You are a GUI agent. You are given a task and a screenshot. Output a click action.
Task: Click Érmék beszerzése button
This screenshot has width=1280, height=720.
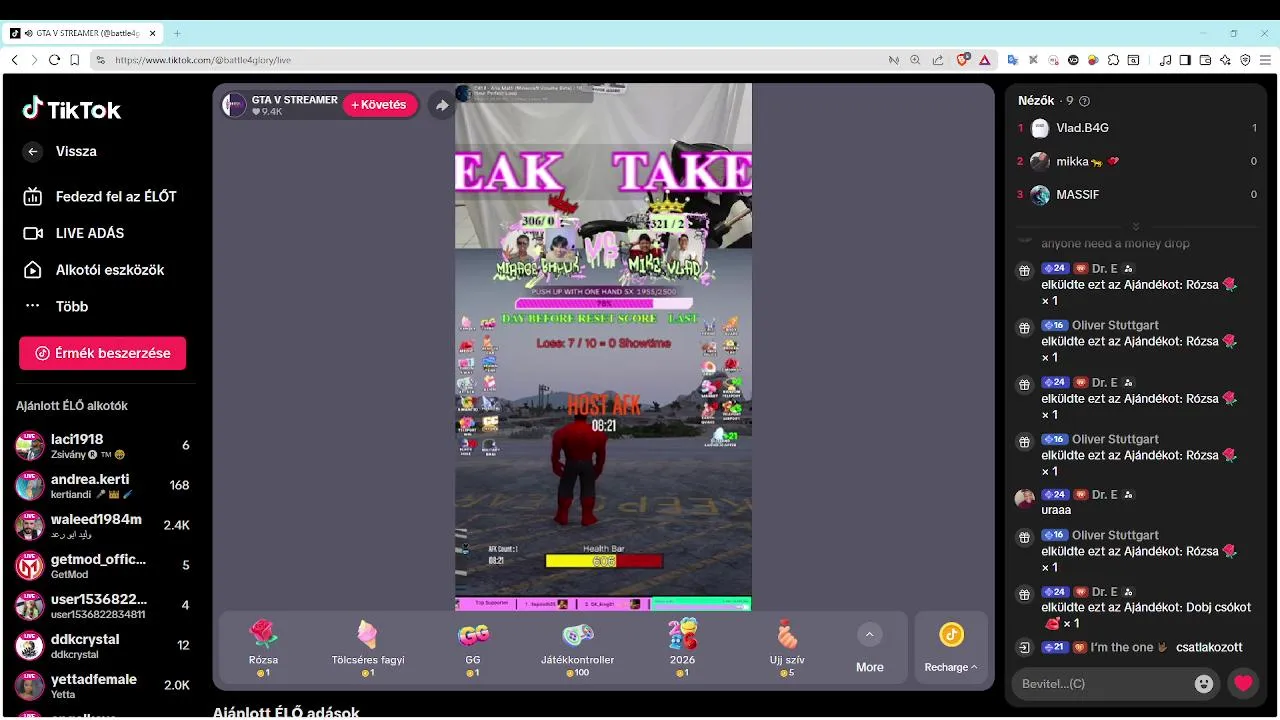click(102, 353)
